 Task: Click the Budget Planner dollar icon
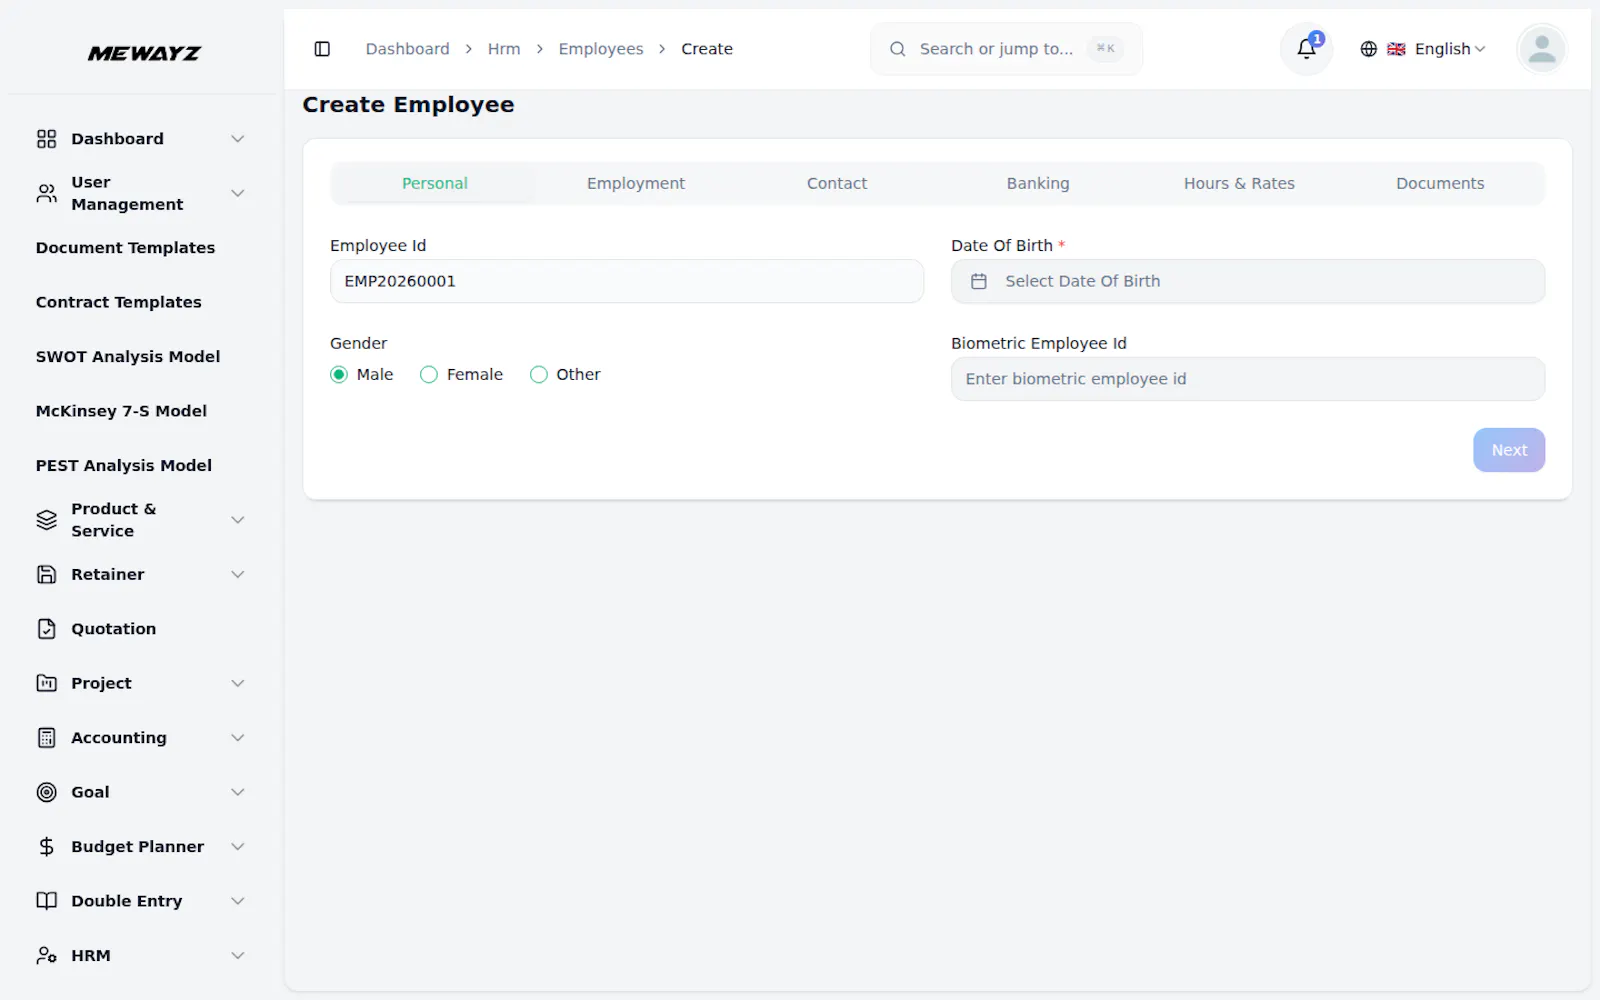47,847
